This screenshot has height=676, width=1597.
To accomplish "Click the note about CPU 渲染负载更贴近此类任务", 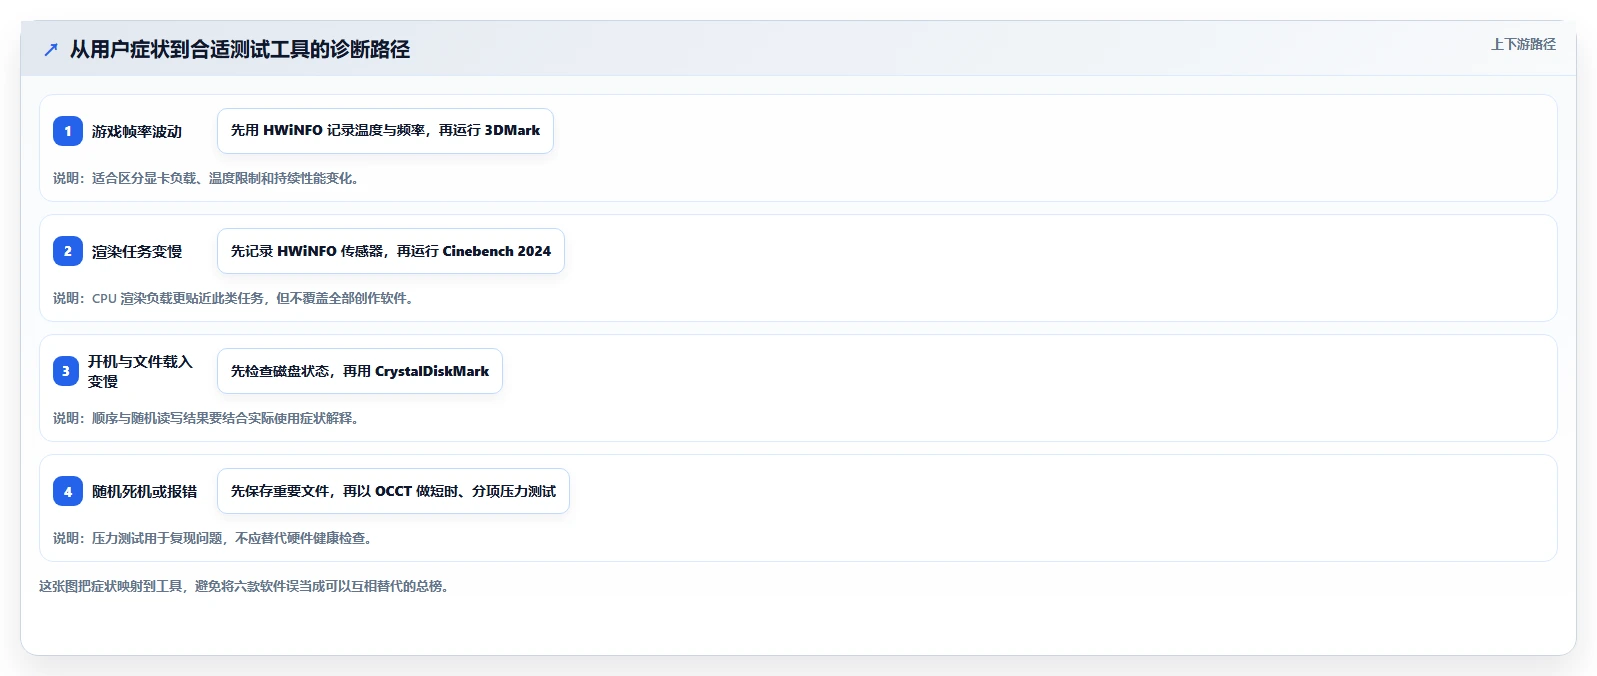I will coord(233,298).
